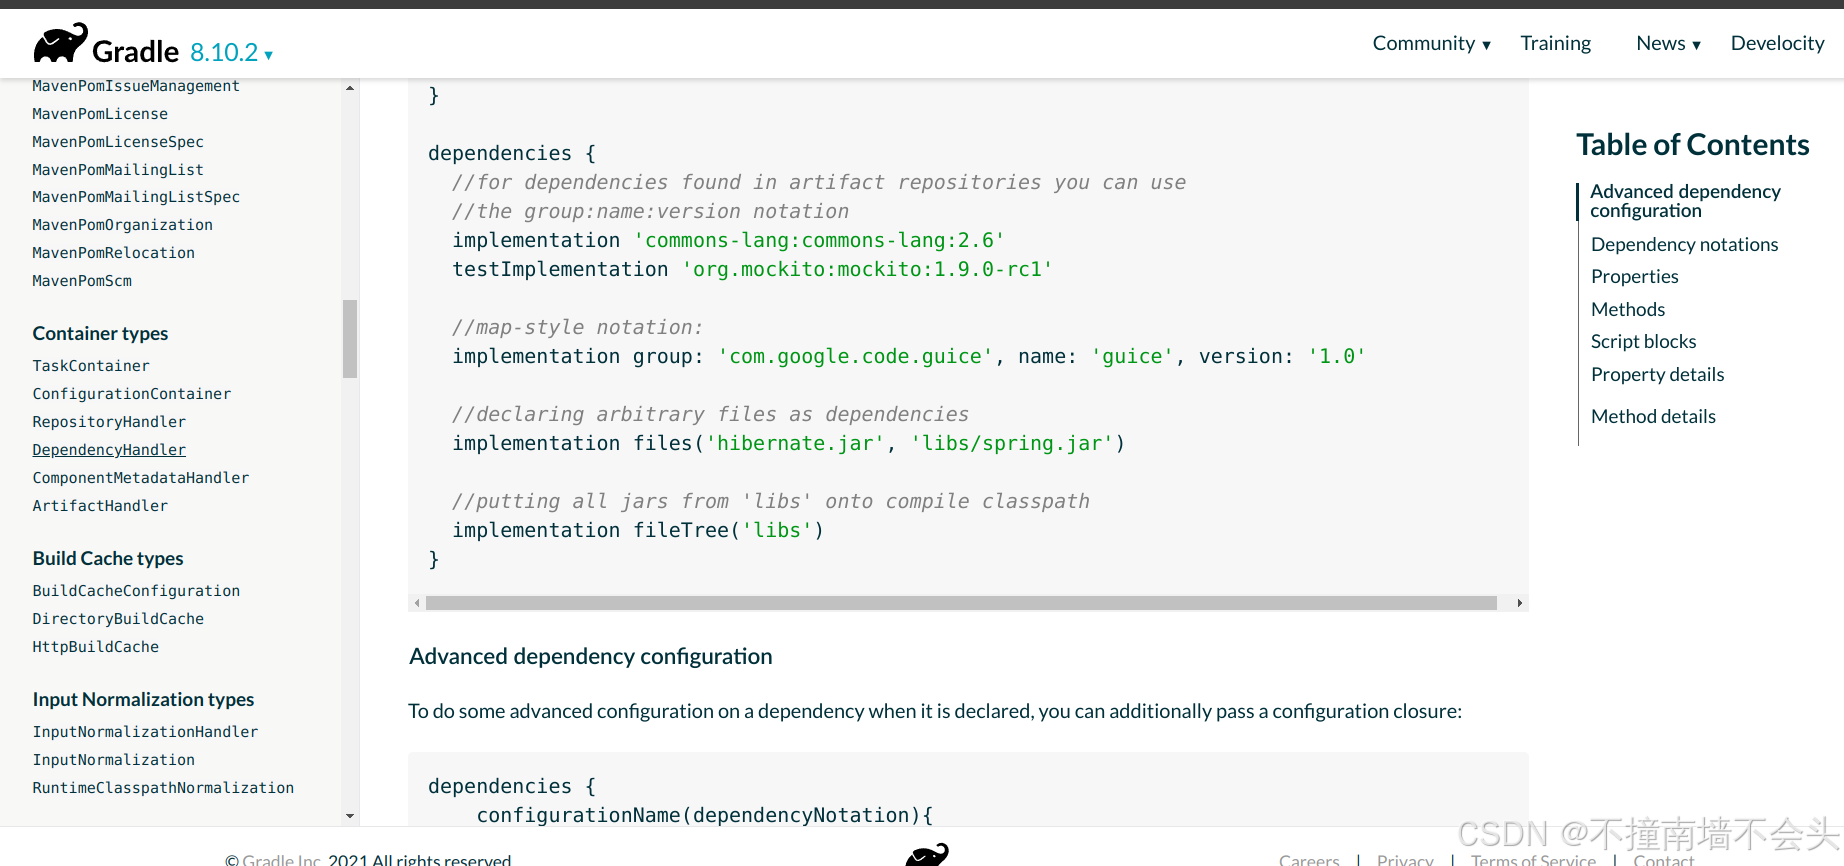Viewport: 1844px width, 866px height.
Task: Jump to Advanced dependency configuration in contents
Action: pos(1685,201)
